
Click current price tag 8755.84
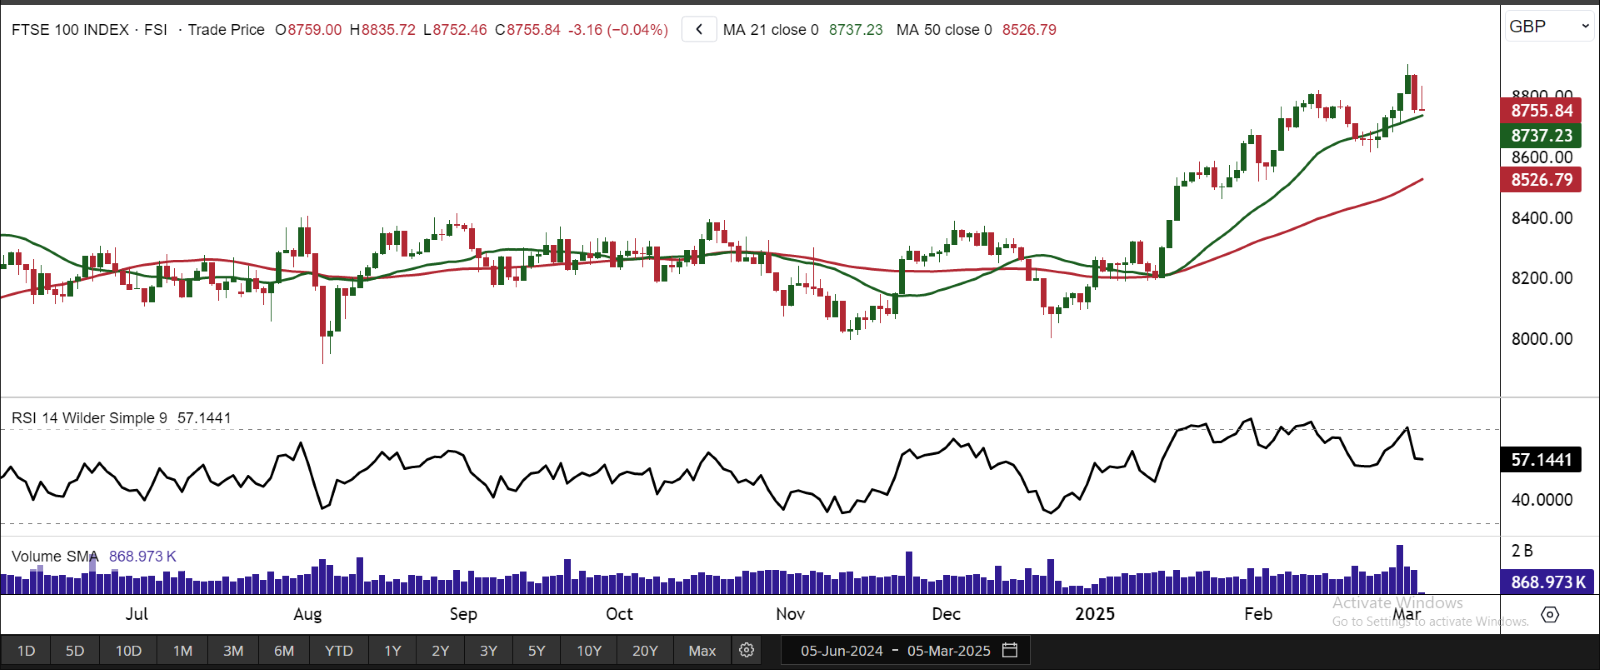click(x=1541, y=111)
